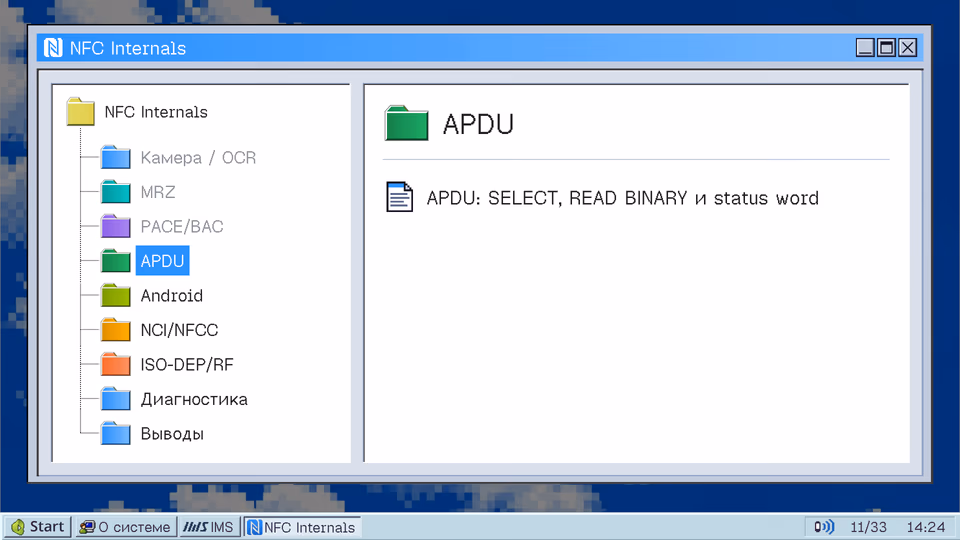Maximize the NFC Internals window
The image size is (960, 540).
(x=886, y=47)
